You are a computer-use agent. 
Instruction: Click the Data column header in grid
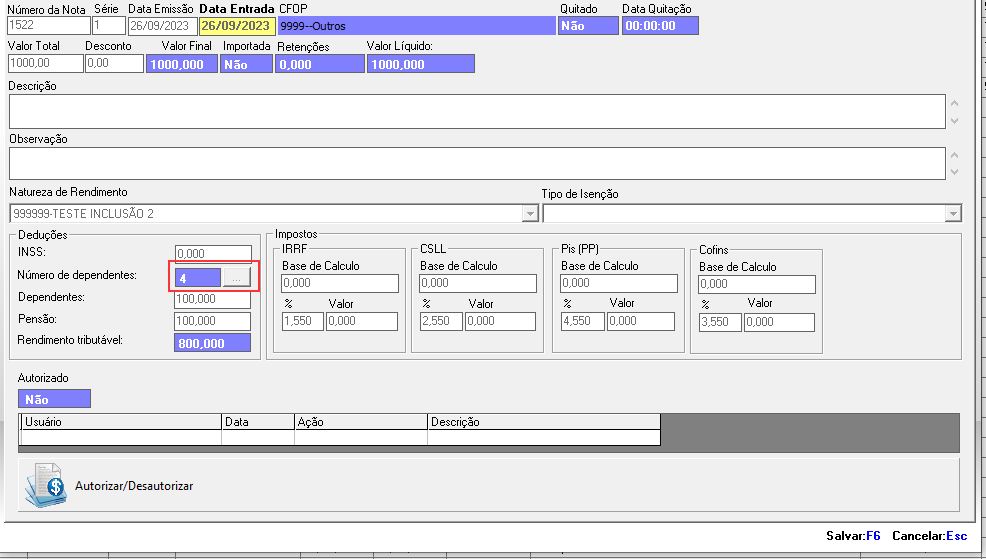[x=258, y=422]
